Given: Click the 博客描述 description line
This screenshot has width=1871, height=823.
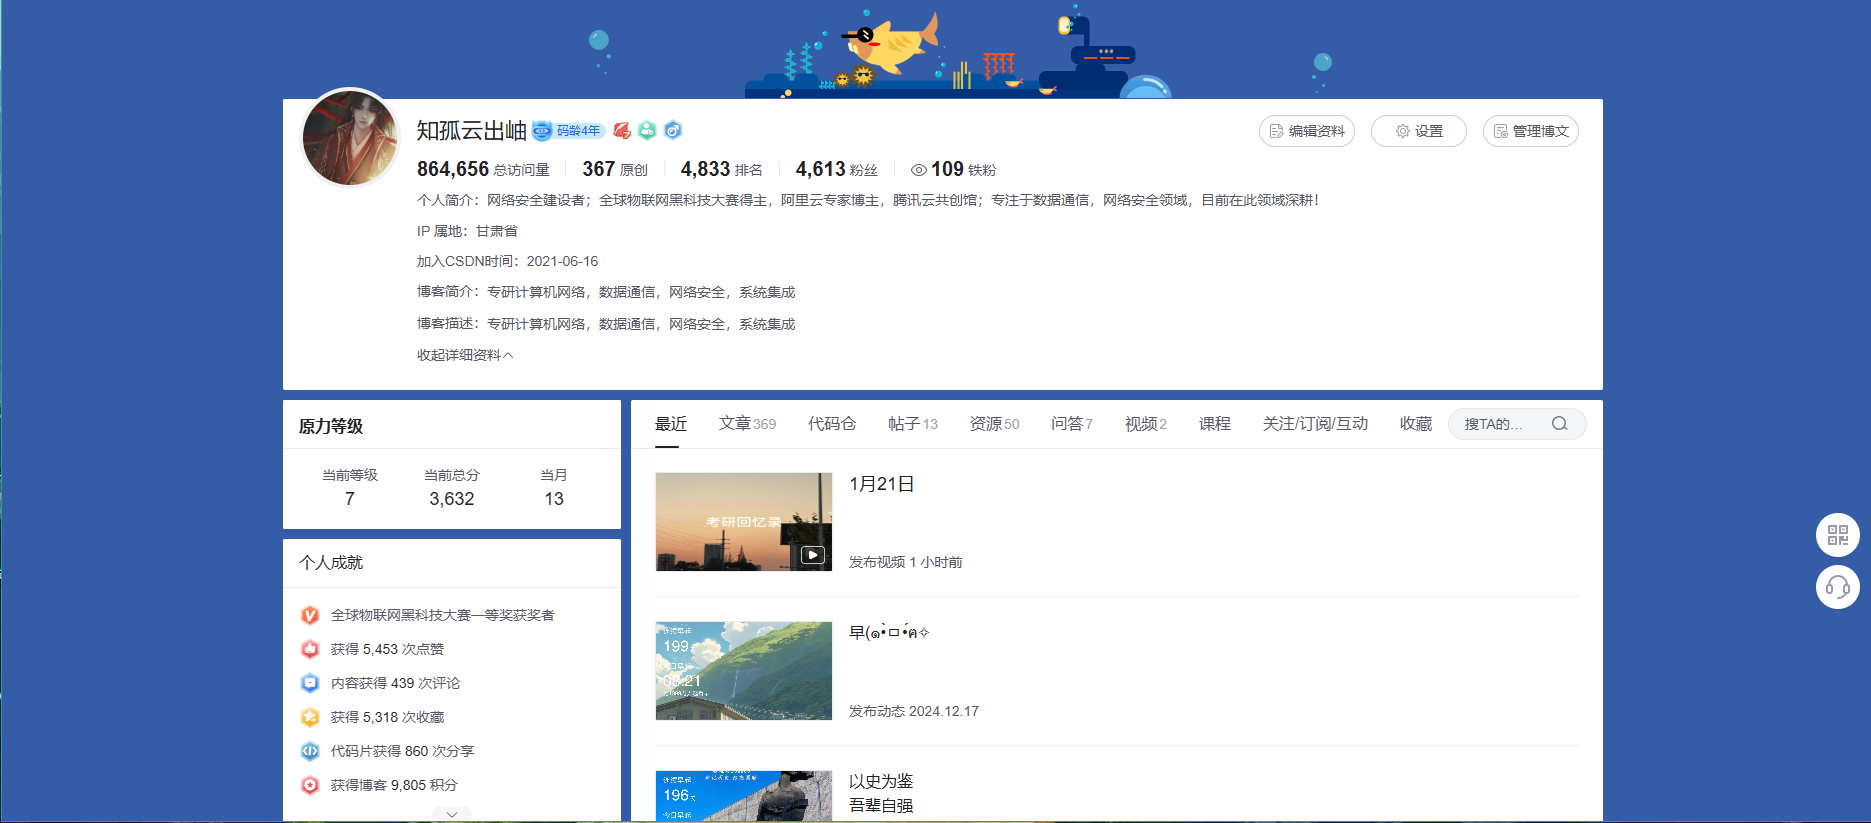Looking at the screenshot, I should pyautogui.click(x=606, y=324).
